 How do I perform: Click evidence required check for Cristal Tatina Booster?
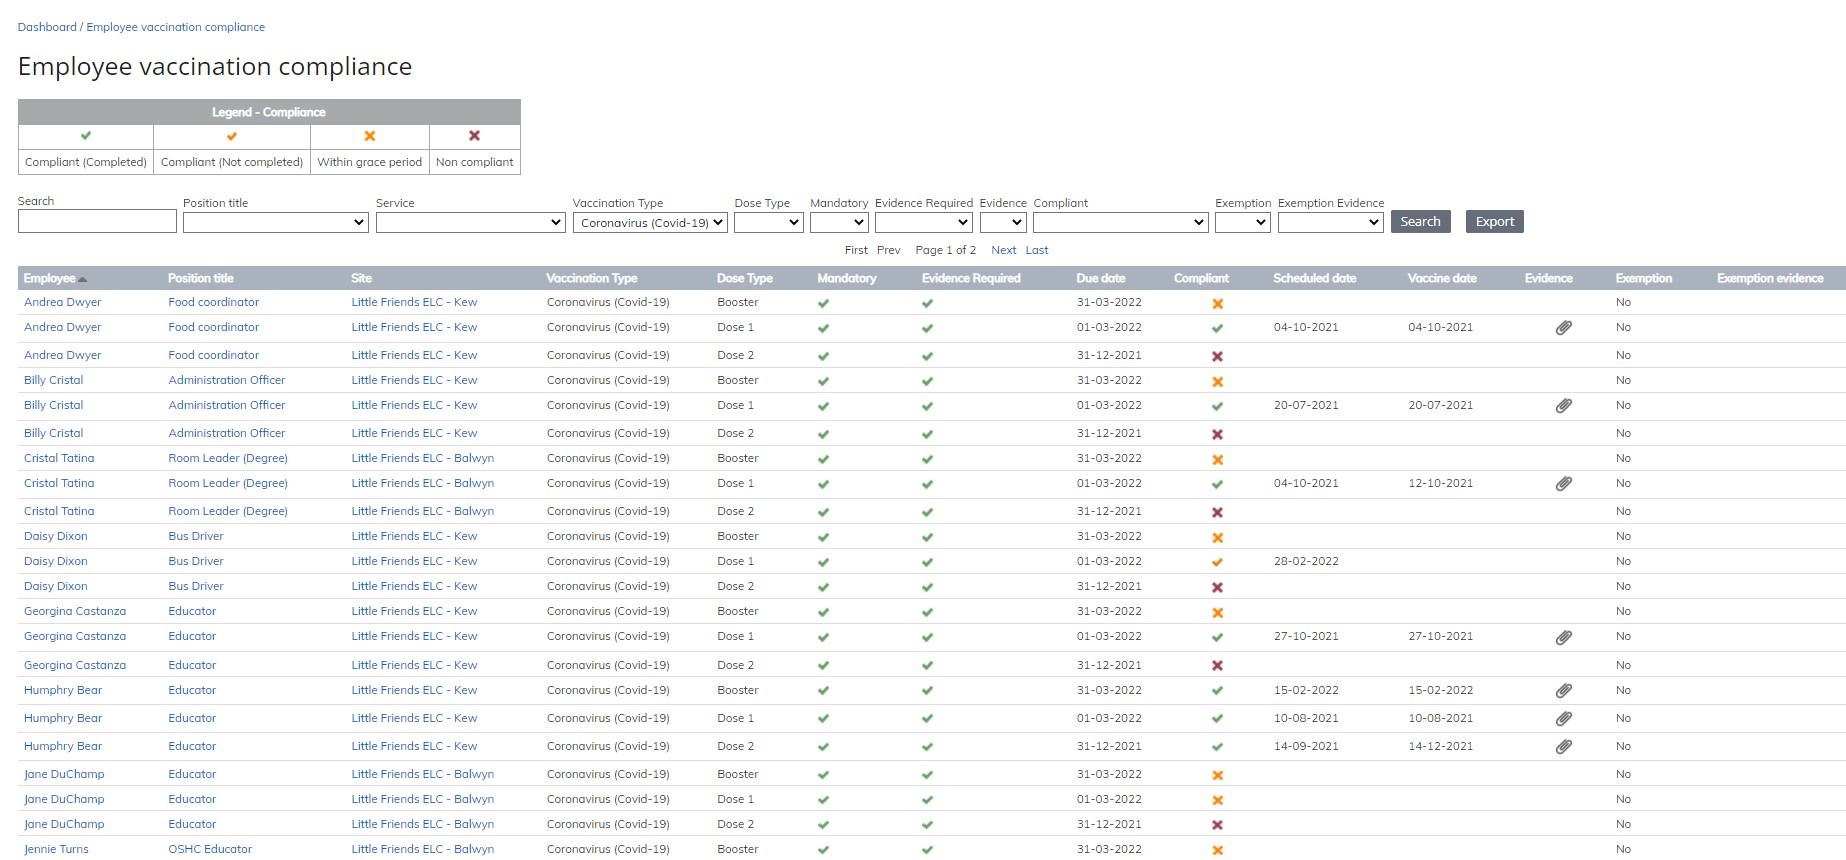(x=927, y=459)
